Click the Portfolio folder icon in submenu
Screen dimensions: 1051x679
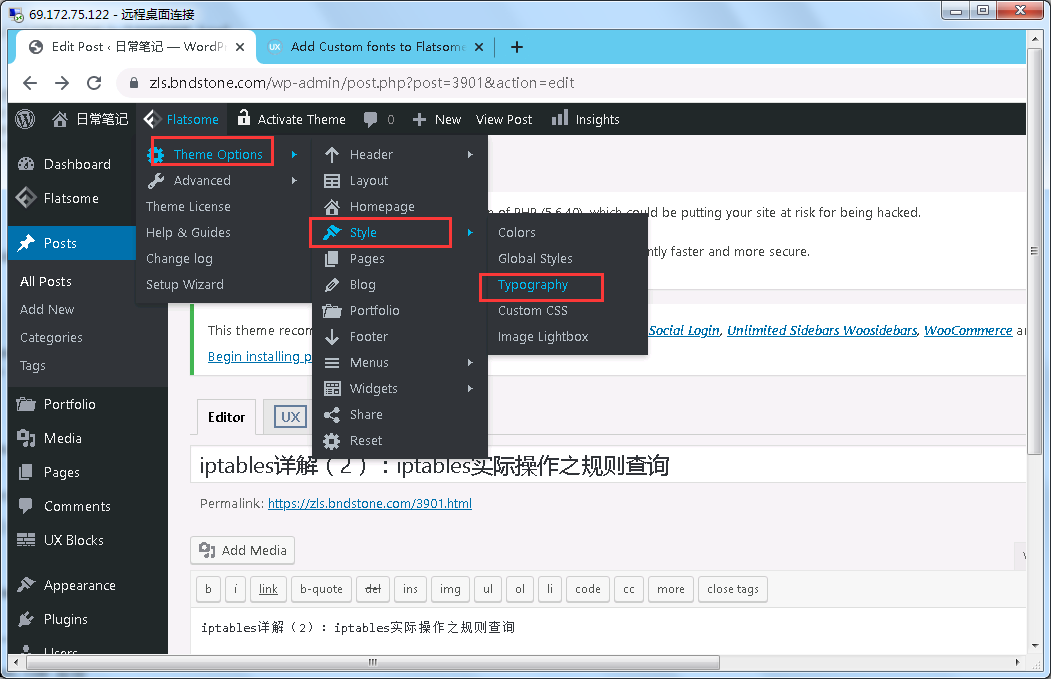click(332, 311)
